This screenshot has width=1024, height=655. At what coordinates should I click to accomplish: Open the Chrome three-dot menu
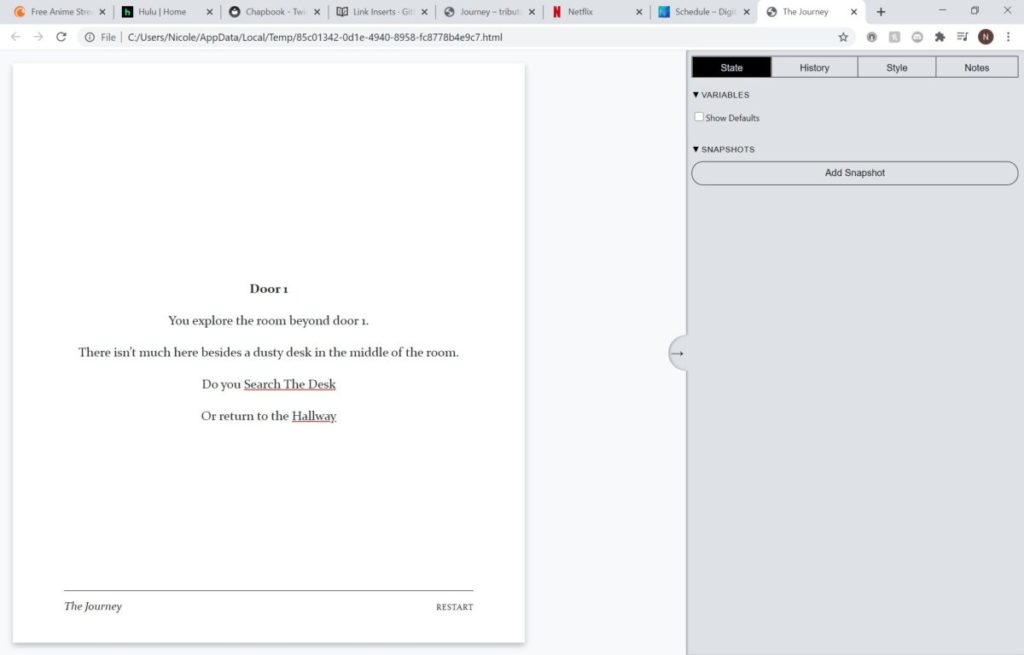click(1008, 37)
